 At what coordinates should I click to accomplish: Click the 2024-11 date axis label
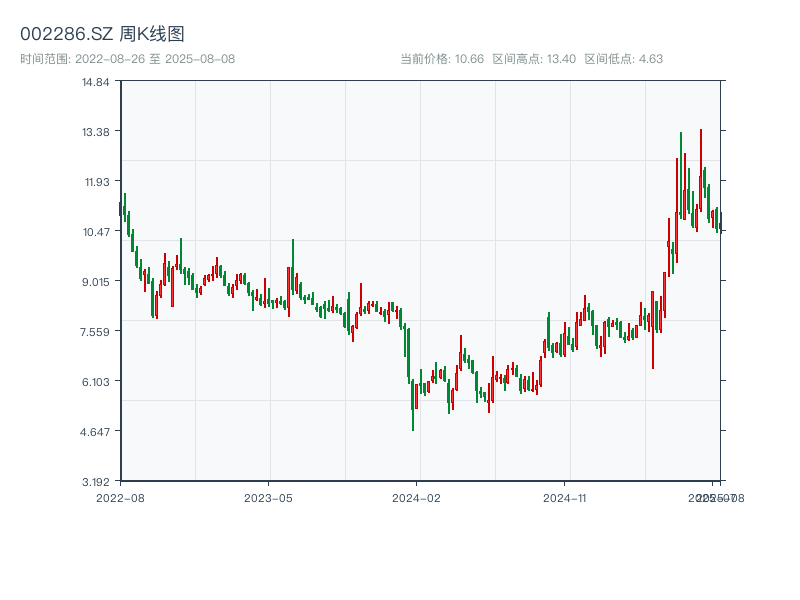tap(565, 497)
